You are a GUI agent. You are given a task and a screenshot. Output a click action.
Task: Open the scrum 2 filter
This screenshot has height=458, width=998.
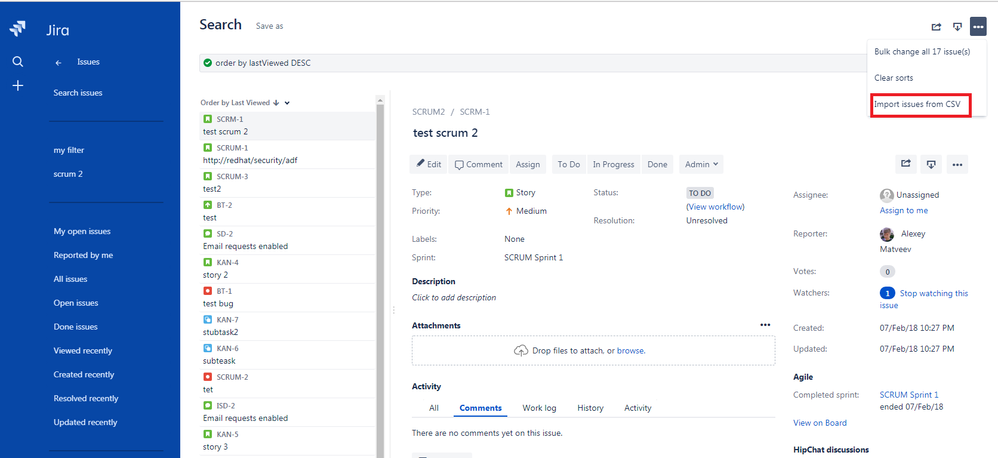68,174
